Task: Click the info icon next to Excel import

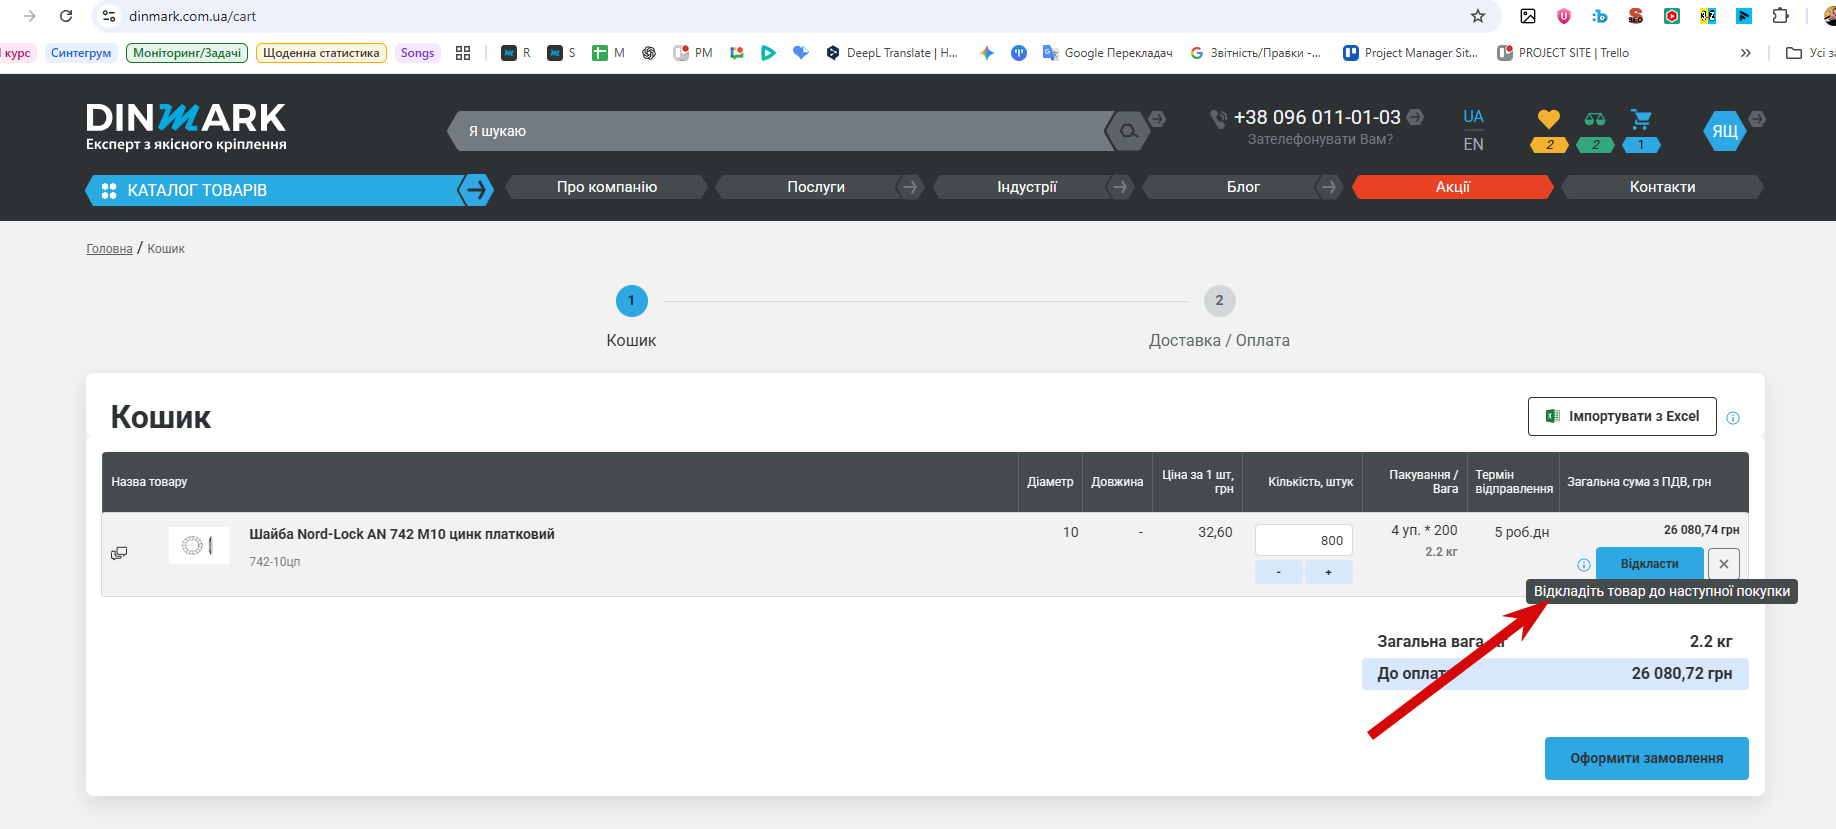Action: [1733, 418]
